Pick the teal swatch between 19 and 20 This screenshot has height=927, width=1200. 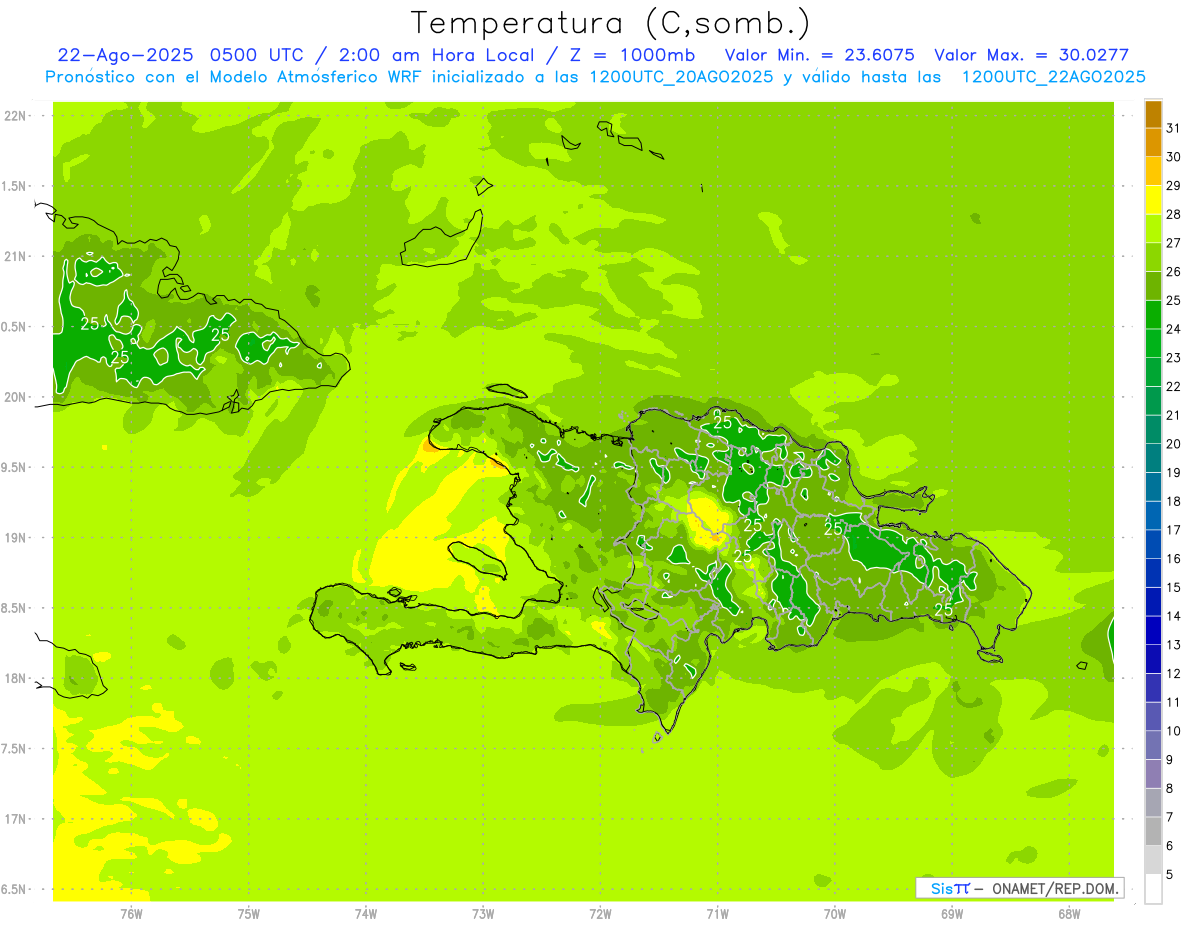tap(1153, 459)
